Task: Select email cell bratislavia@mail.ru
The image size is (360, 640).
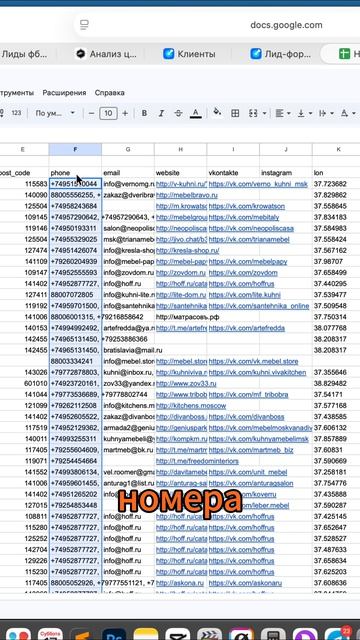Action: (x=132, y=350)
